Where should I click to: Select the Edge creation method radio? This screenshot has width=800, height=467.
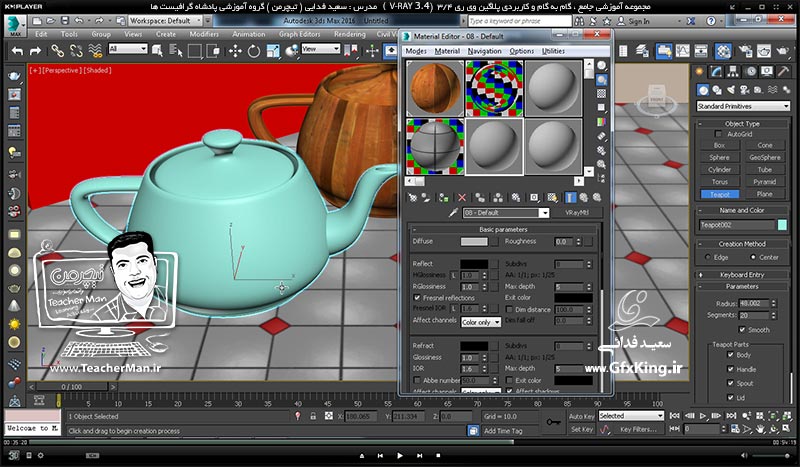(x=707, y=257)
